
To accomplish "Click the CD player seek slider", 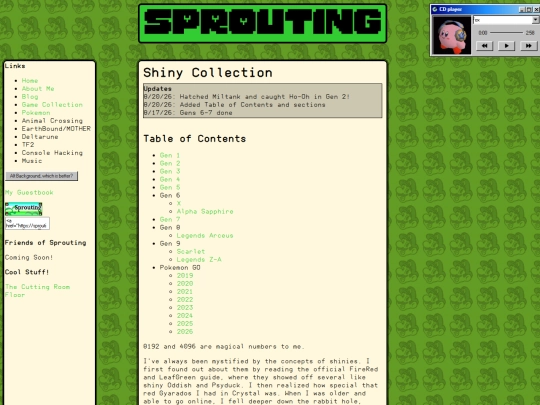I will pos(506,33).
